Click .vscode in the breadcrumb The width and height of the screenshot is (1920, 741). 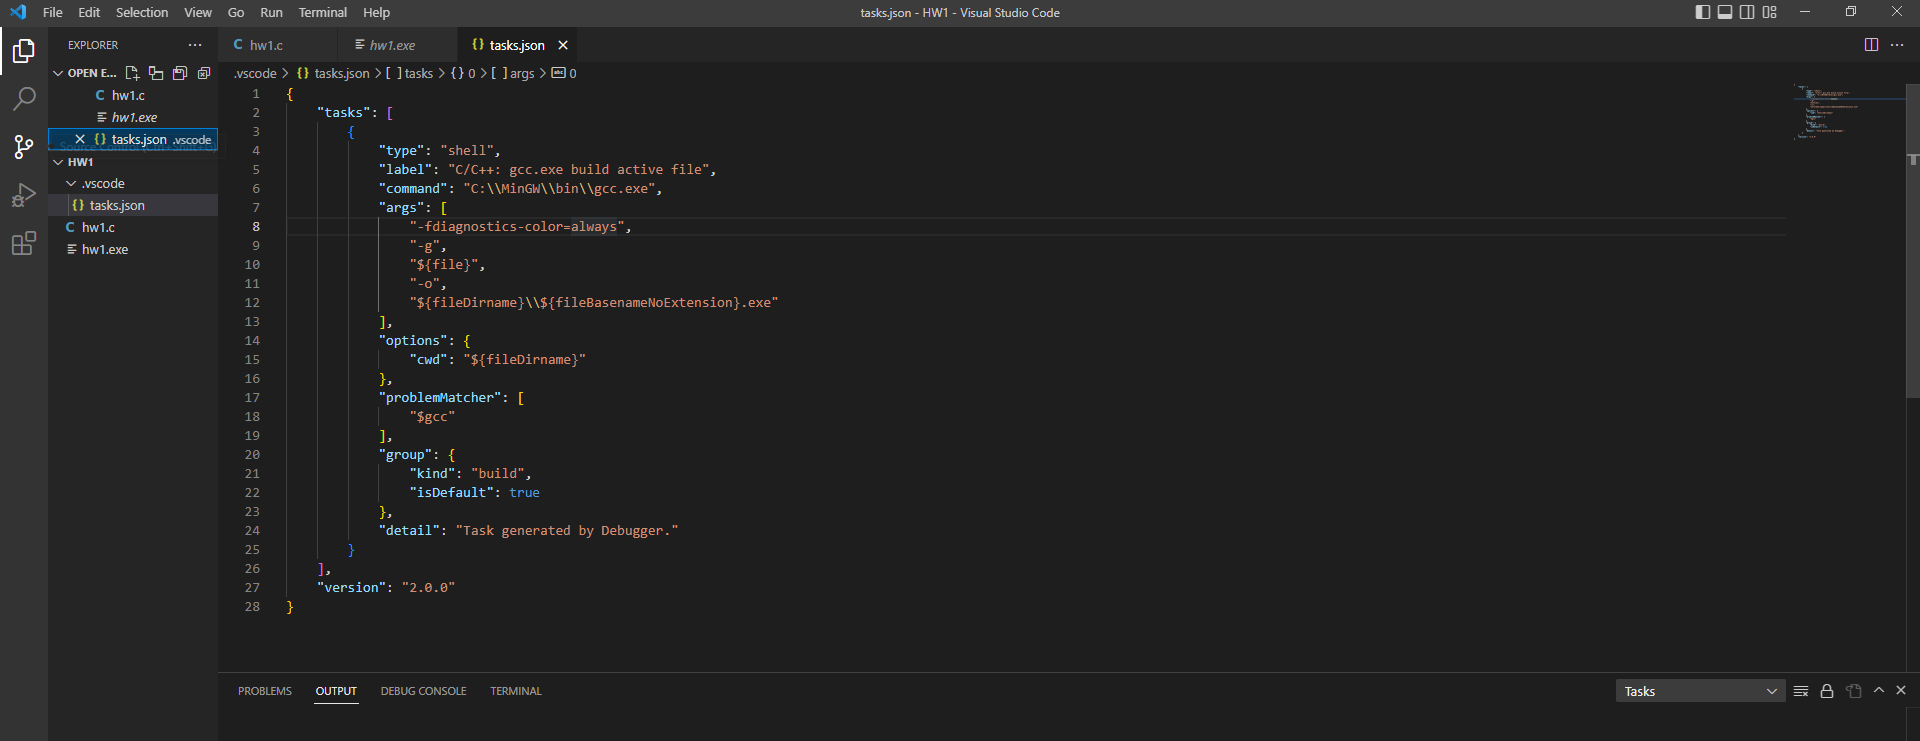[x=255, y=73]
